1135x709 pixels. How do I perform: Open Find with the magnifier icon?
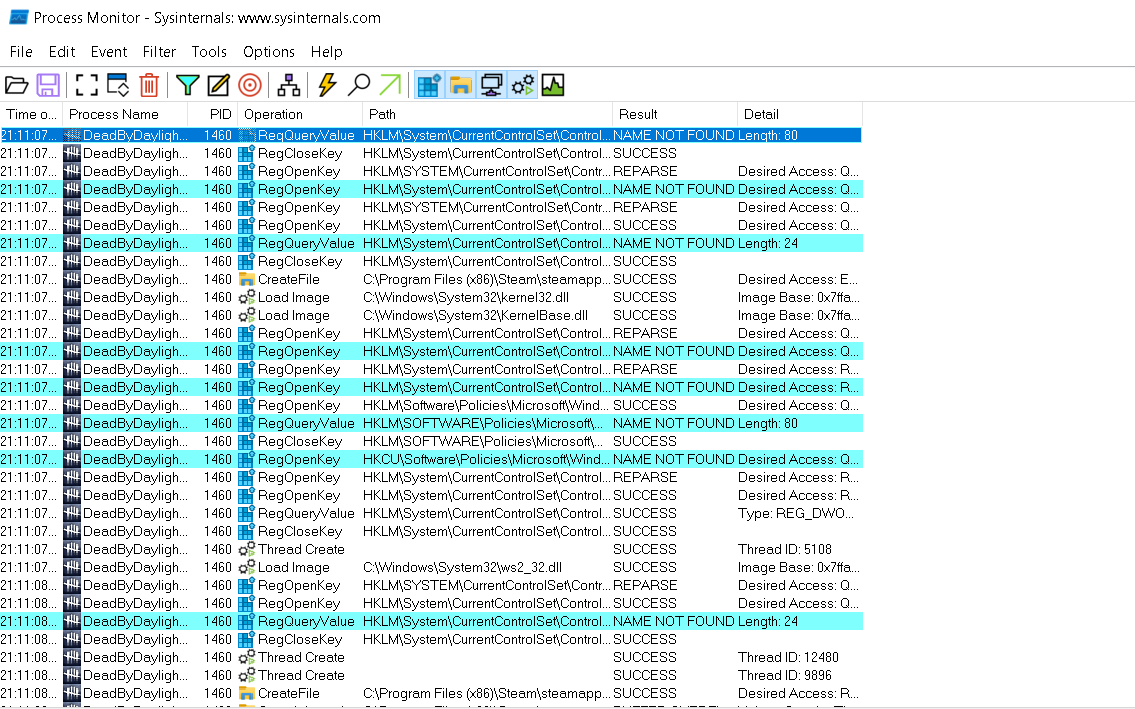[358, 85]
